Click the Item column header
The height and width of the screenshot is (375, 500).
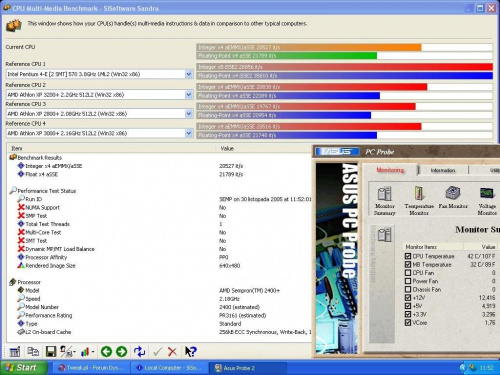coord(112,148)
